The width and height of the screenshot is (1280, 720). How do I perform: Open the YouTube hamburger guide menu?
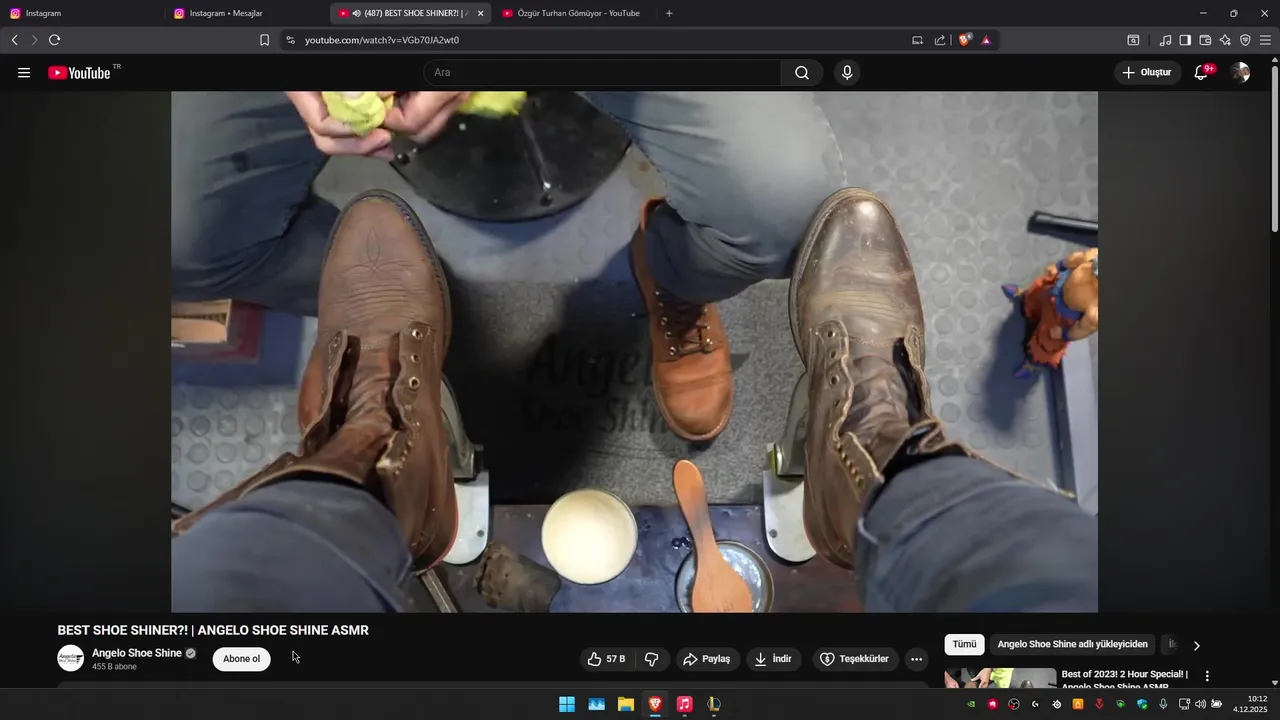(x=24, y=73)
